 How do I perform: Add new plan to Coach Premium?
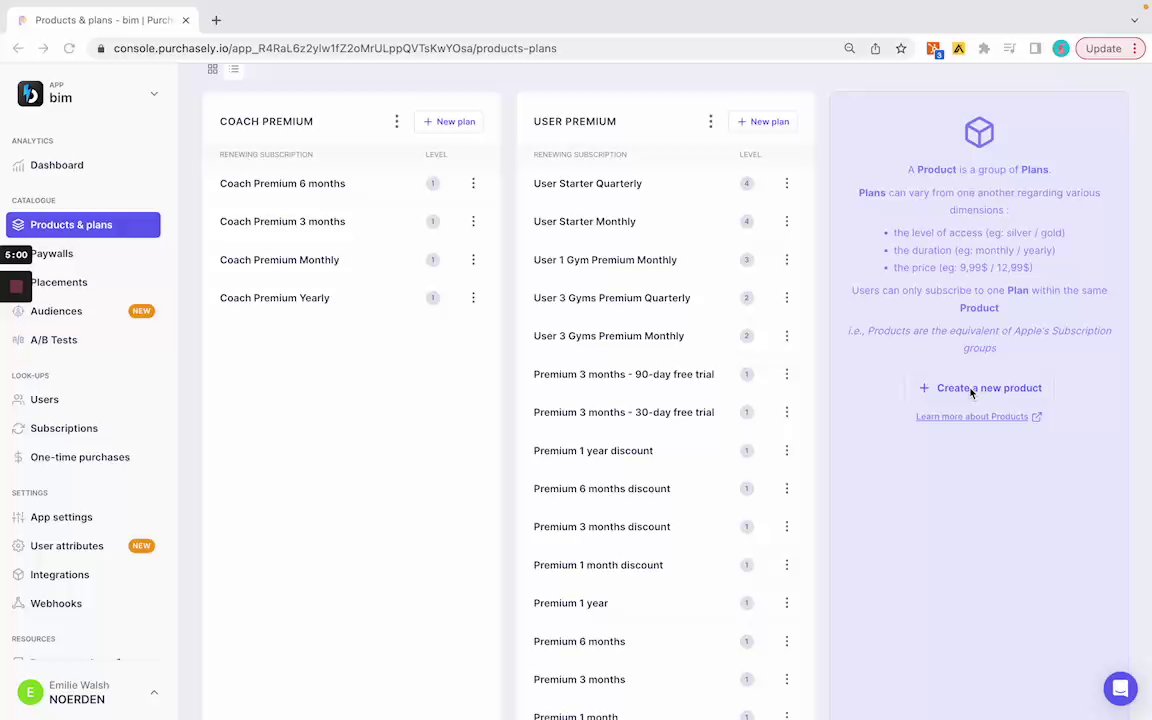[449, 122]
